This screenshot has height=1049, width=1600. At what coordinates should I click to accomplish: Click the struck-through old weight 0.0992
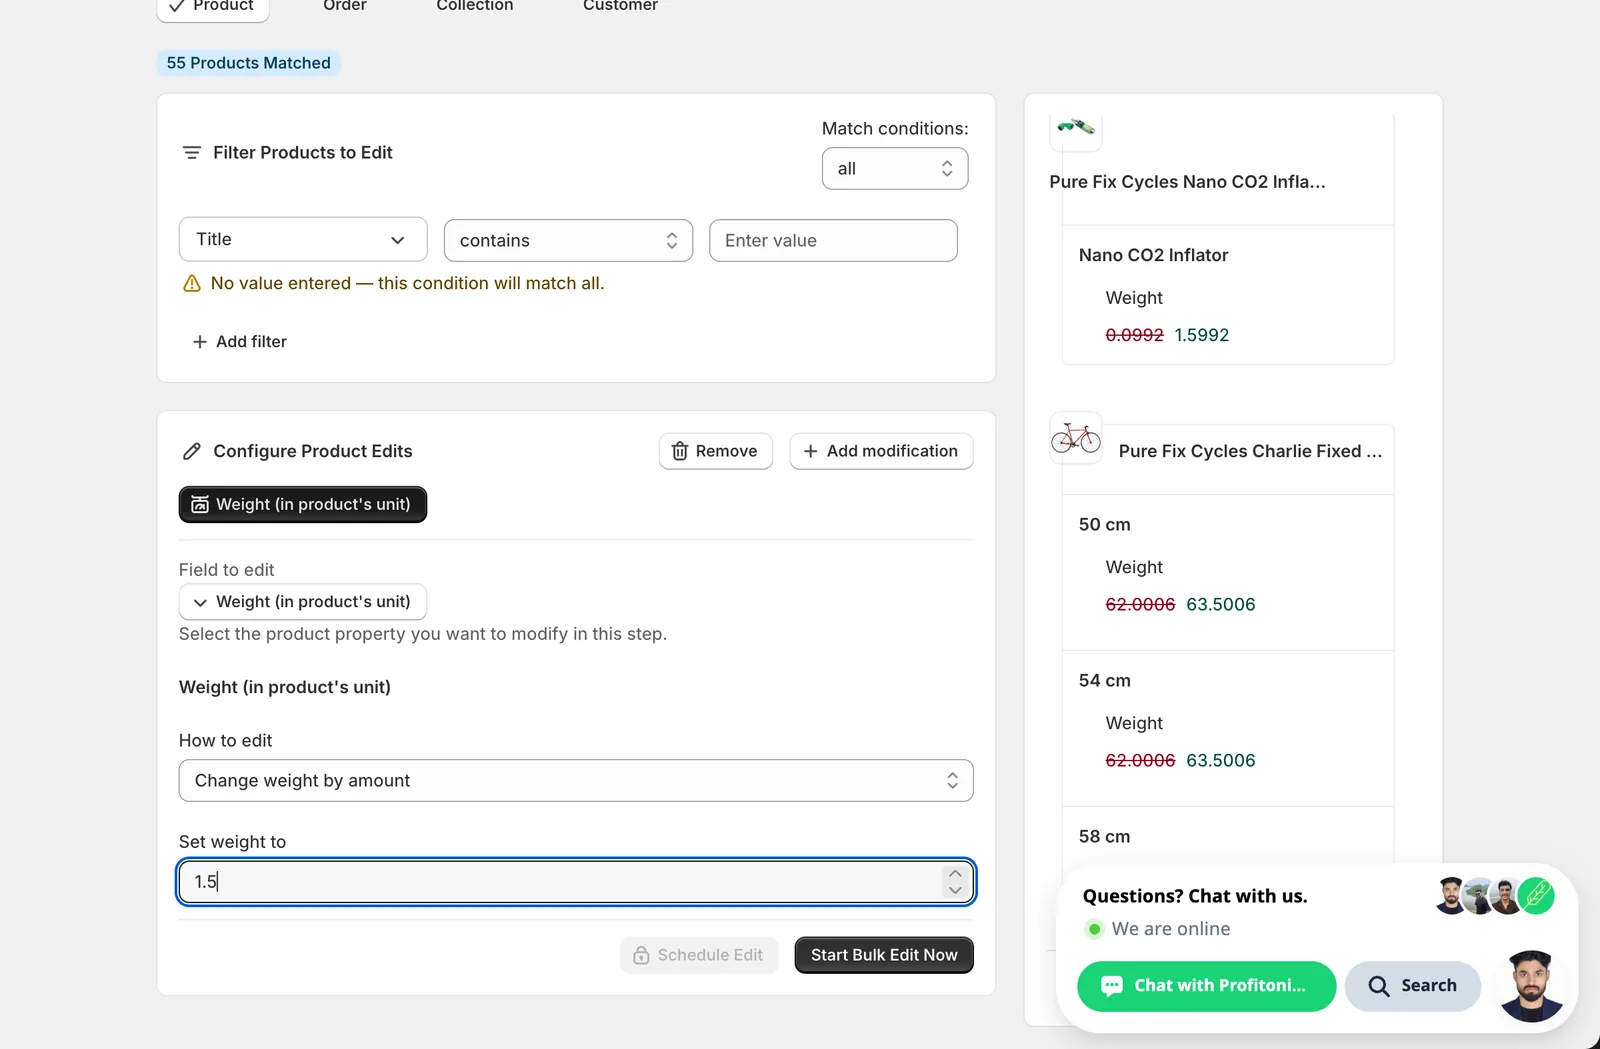1134,335
